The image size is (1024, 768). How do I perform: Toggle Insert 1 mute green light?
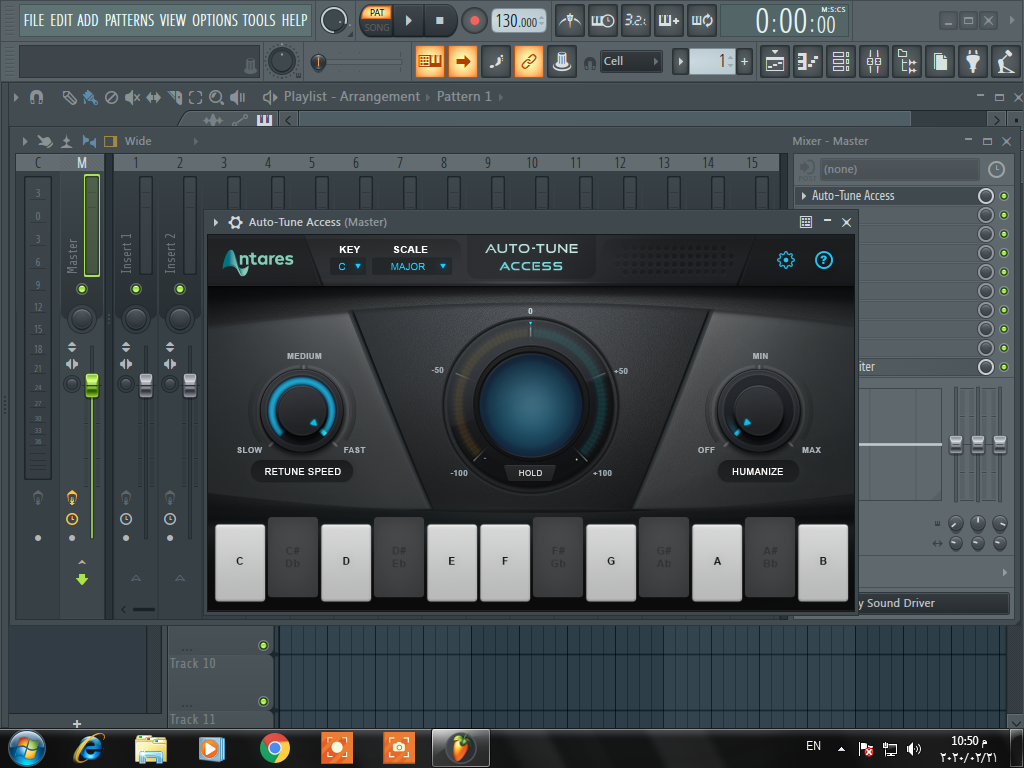[x=136, y=289]
